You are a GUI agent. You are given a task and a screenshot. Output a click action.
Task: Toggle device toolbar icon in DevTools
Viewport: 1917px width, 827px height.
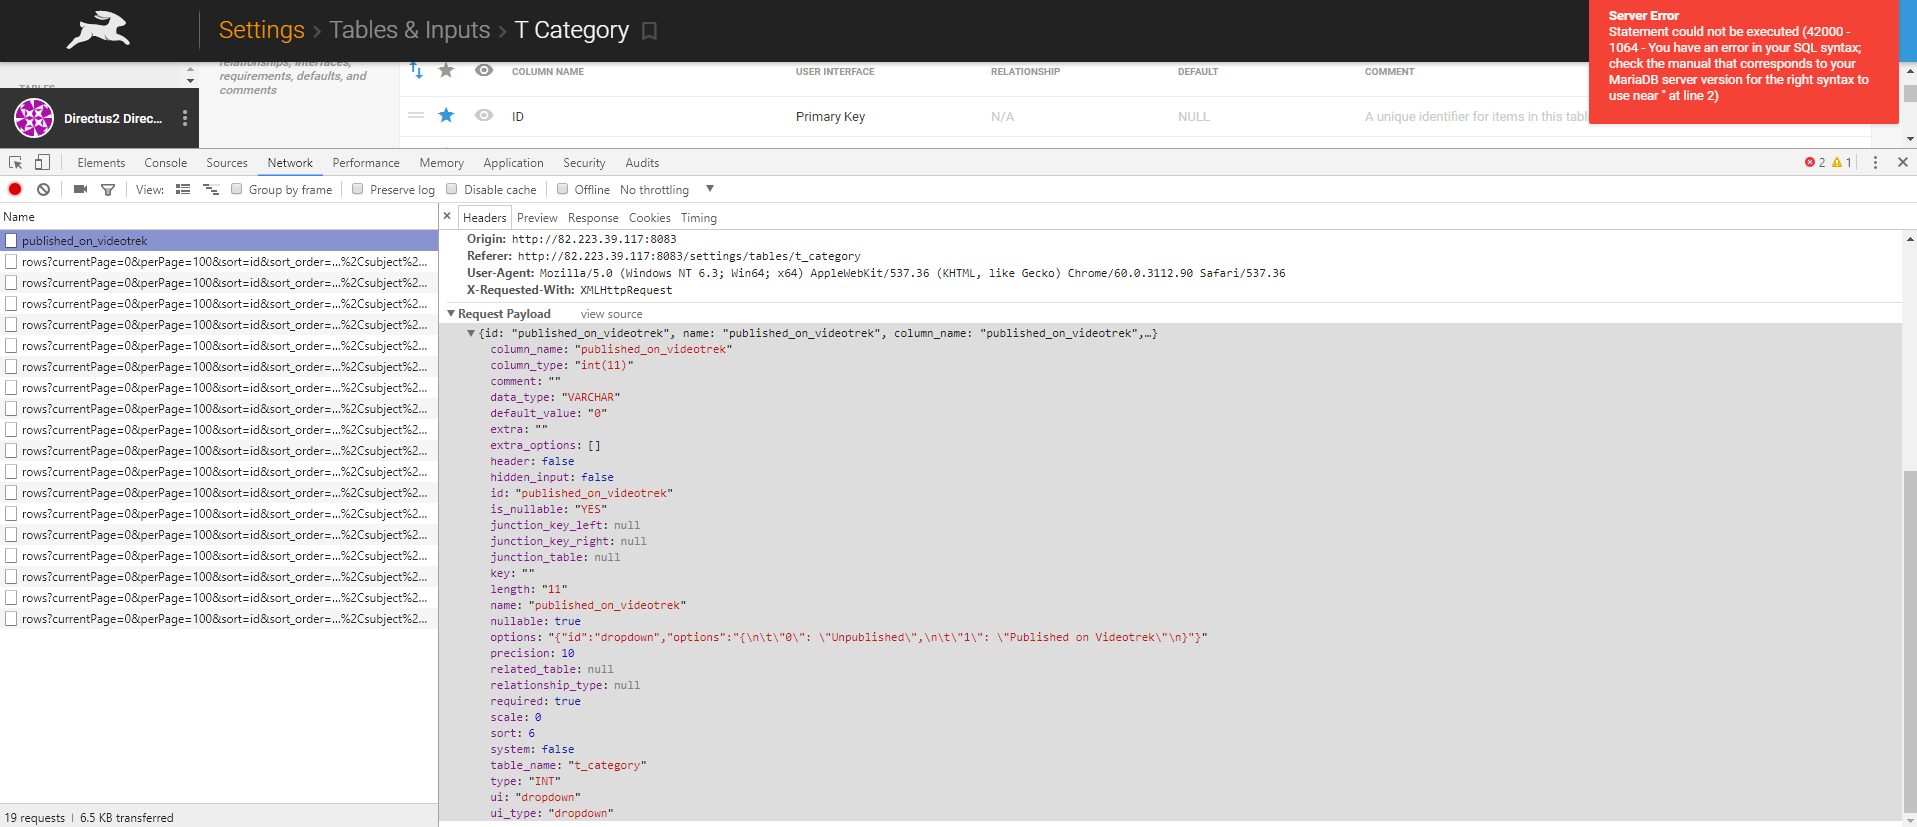click(42, 162)
